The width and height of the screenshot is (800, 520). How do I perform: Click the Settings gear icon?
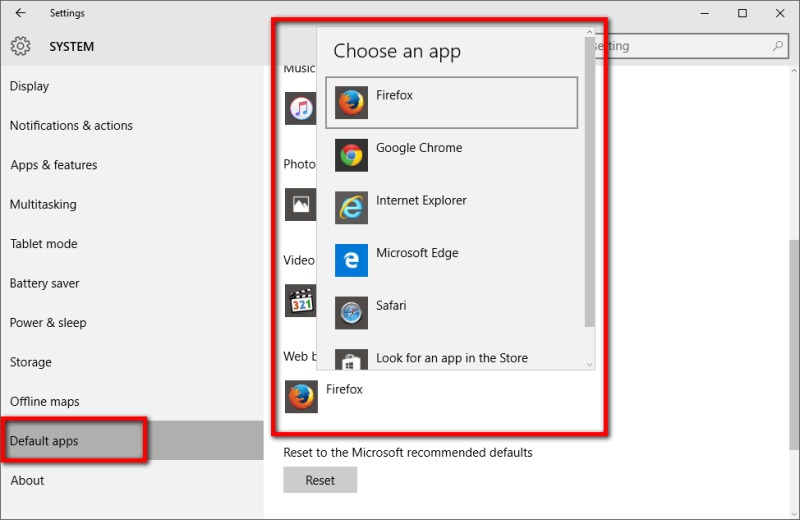tap(20, 46)
